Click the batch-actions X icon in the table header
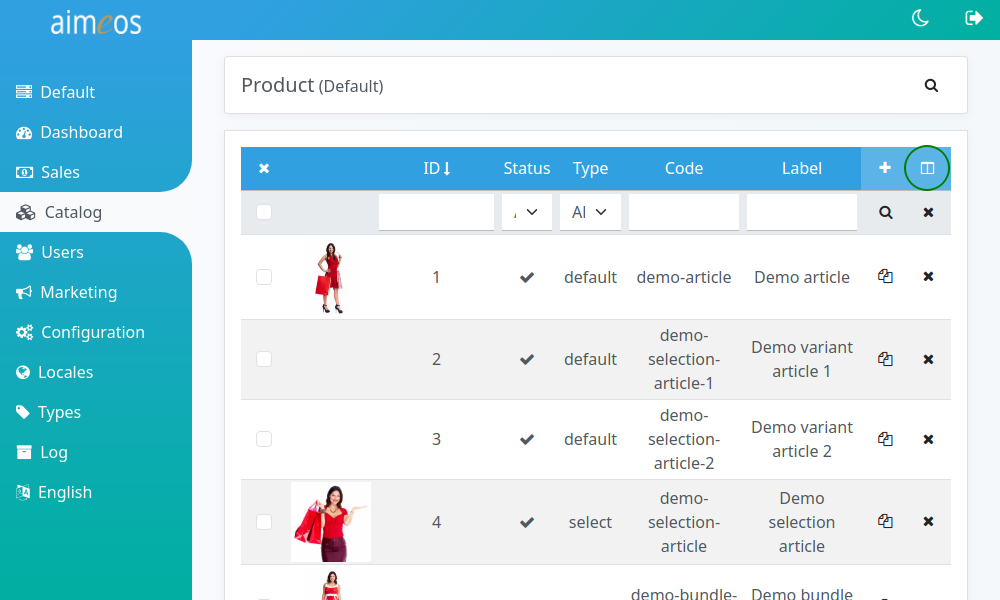 coord(264,168)
